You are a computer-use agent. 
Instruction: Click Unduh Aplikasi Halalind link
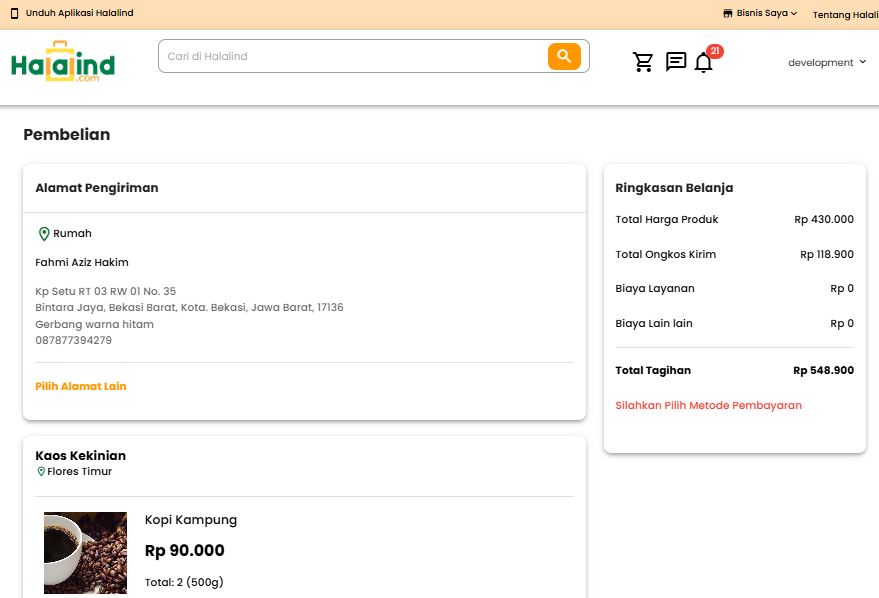point(79,14)
